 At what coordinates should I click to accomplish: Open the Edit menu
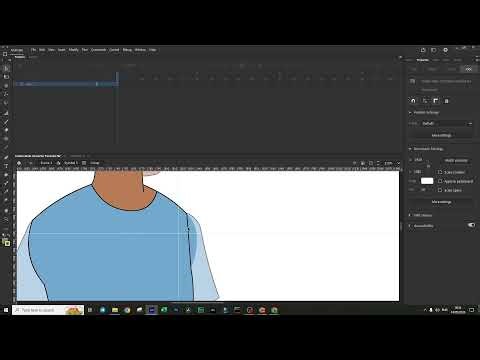click(42, 50)
